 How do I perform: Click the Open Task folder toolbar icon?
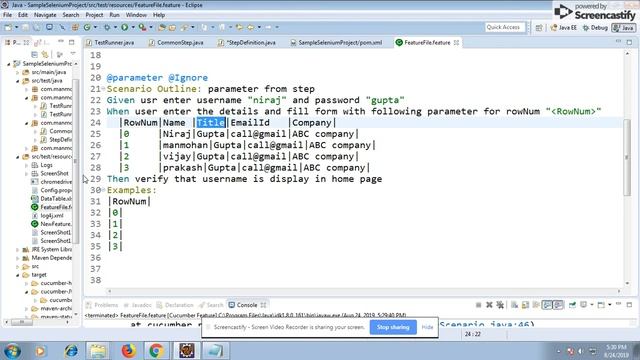coord(172,27)
